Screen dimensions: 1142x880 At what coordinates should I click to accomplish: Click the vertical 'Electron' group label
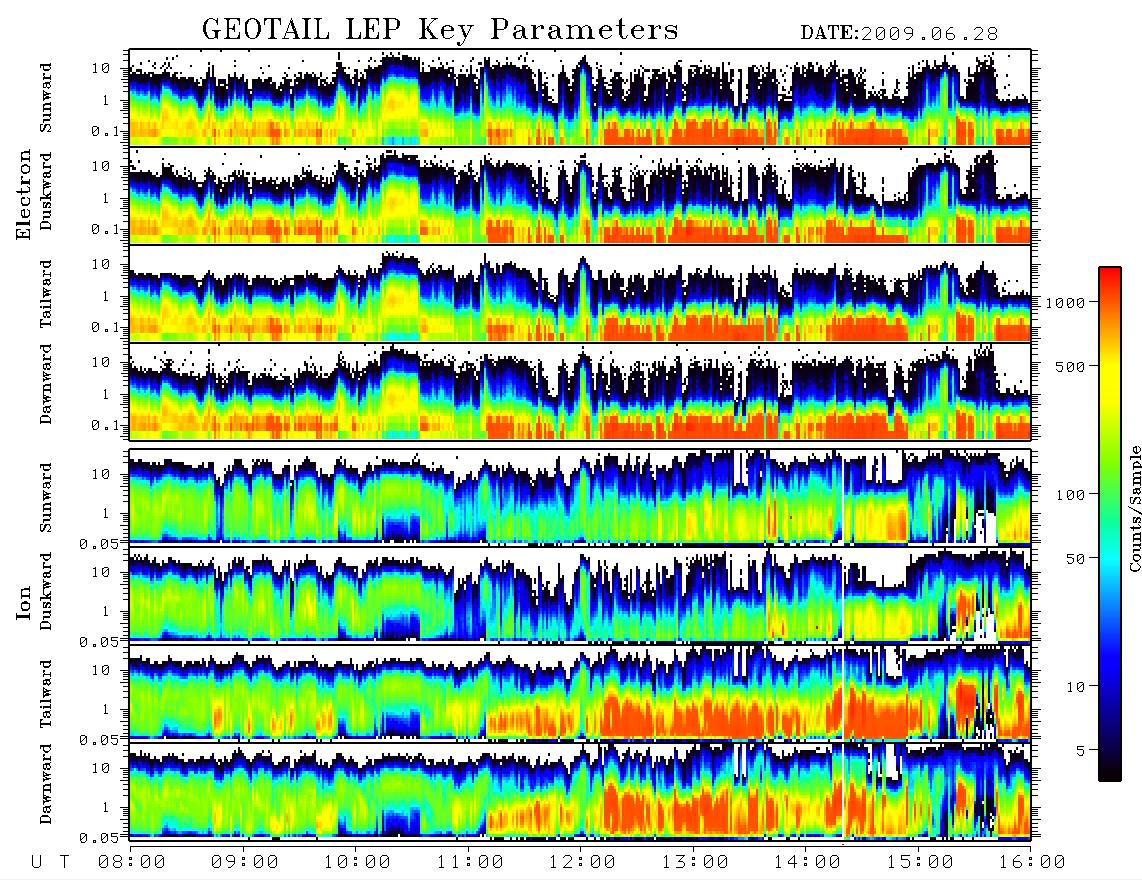pos(24,195)
